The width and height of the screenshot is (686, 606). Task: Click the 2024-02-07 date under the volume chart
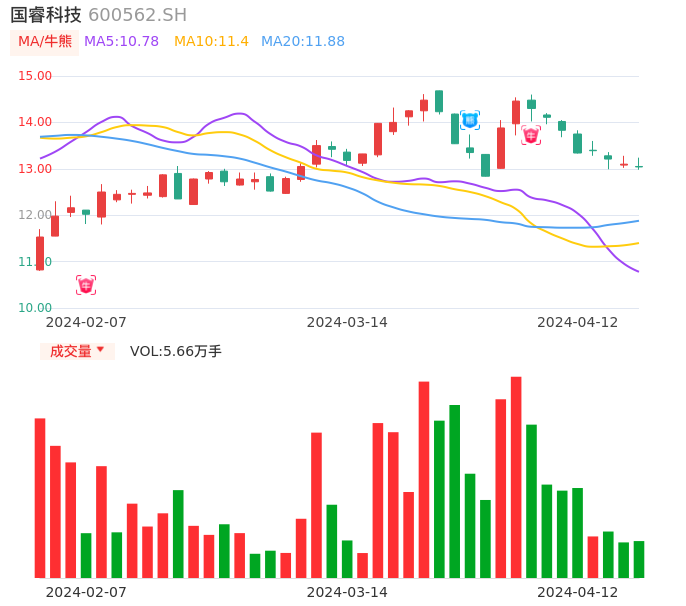point(86,592)
